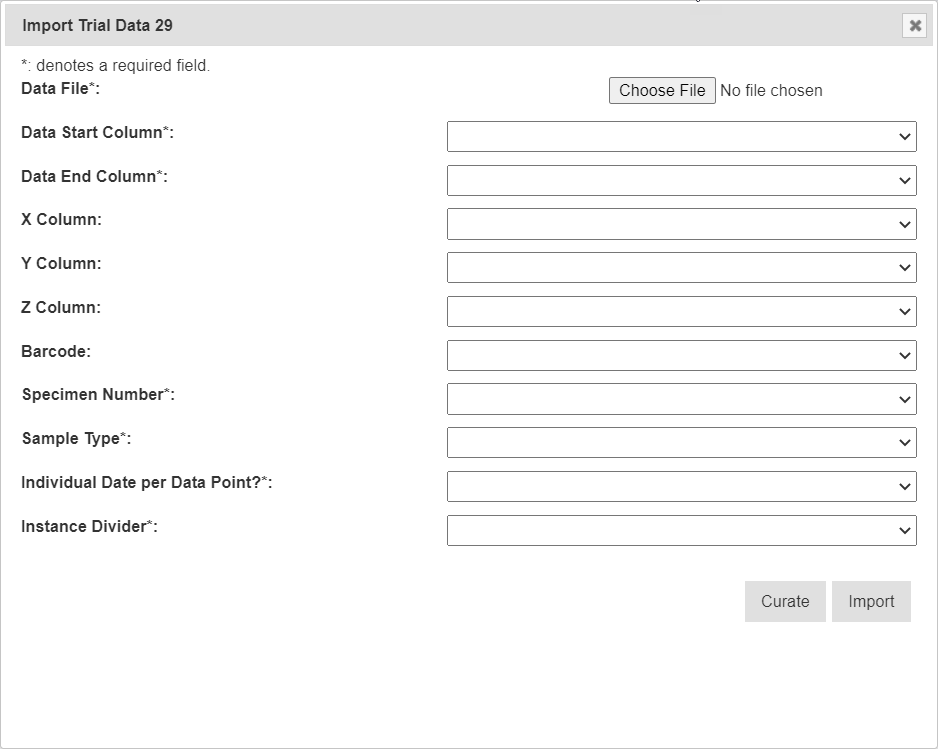Close the Import Trial Data dialog

tap(914, 26)
